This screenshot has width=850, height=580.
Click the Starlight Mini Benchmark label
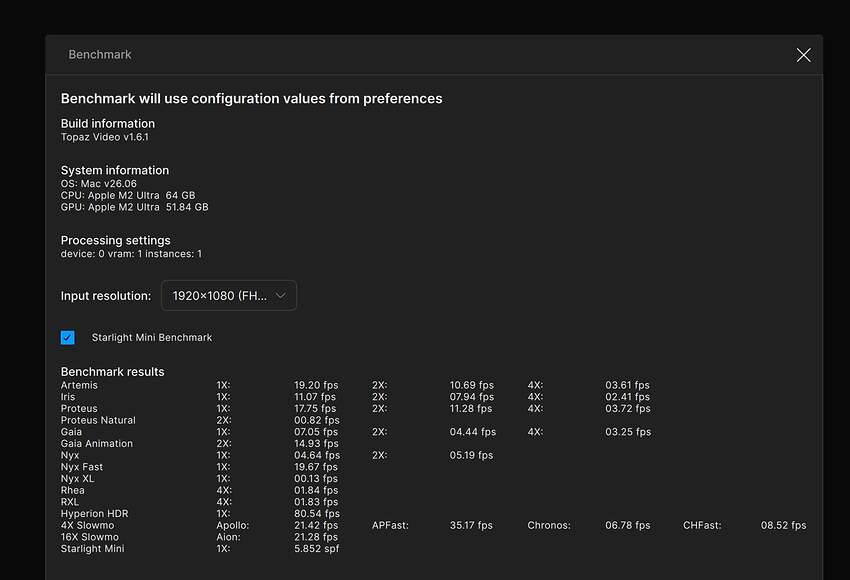click(x=152, y=337)
